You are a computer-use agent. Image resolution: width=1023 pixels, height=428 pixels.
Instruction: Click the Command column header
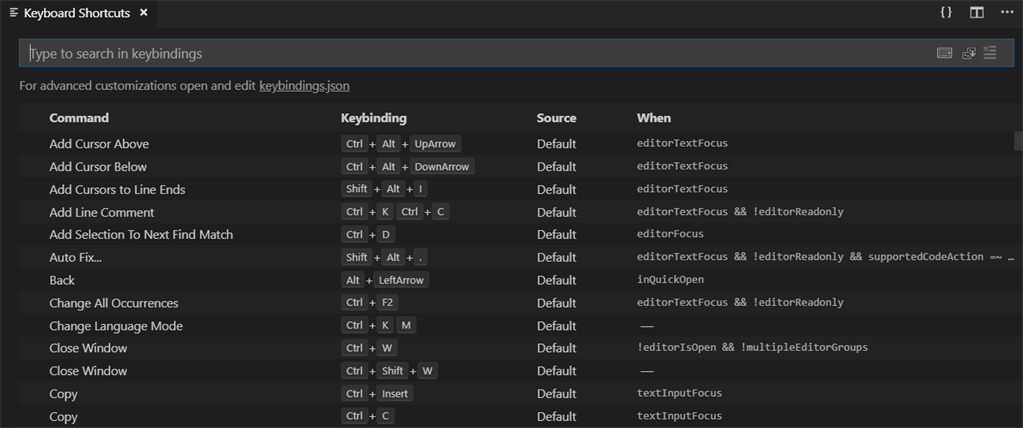[x=79, y=118]
